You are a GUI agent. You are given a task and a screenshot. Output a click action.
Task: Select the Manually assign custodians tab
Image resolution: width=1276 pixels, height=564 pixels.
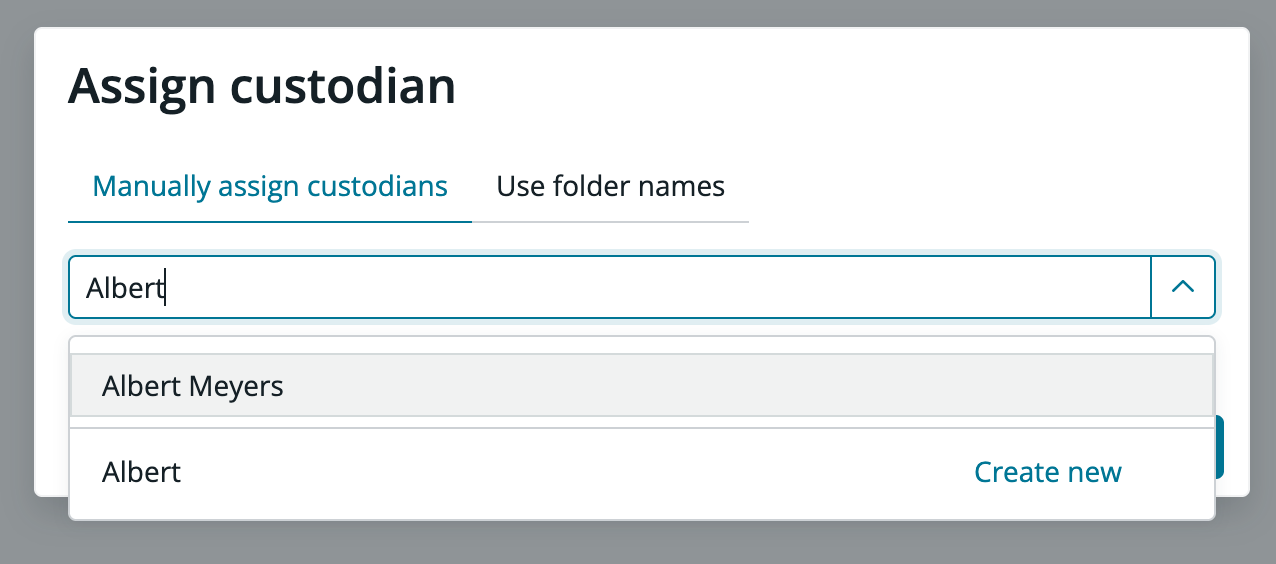tap(270, 187)
